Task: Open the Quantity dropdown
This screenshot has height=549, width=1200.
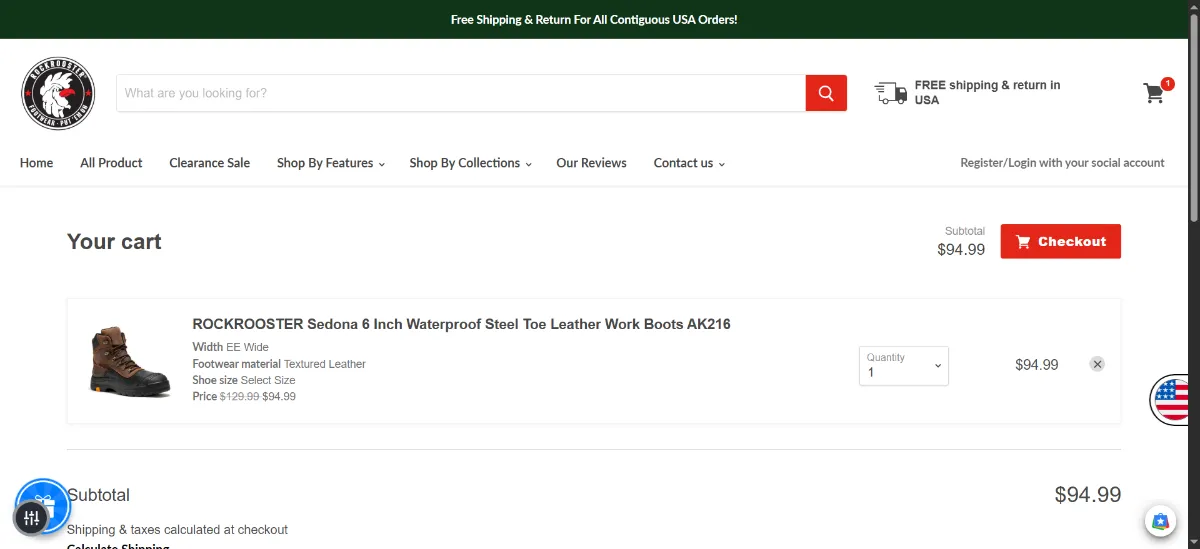Action: [x=904, y=366]
